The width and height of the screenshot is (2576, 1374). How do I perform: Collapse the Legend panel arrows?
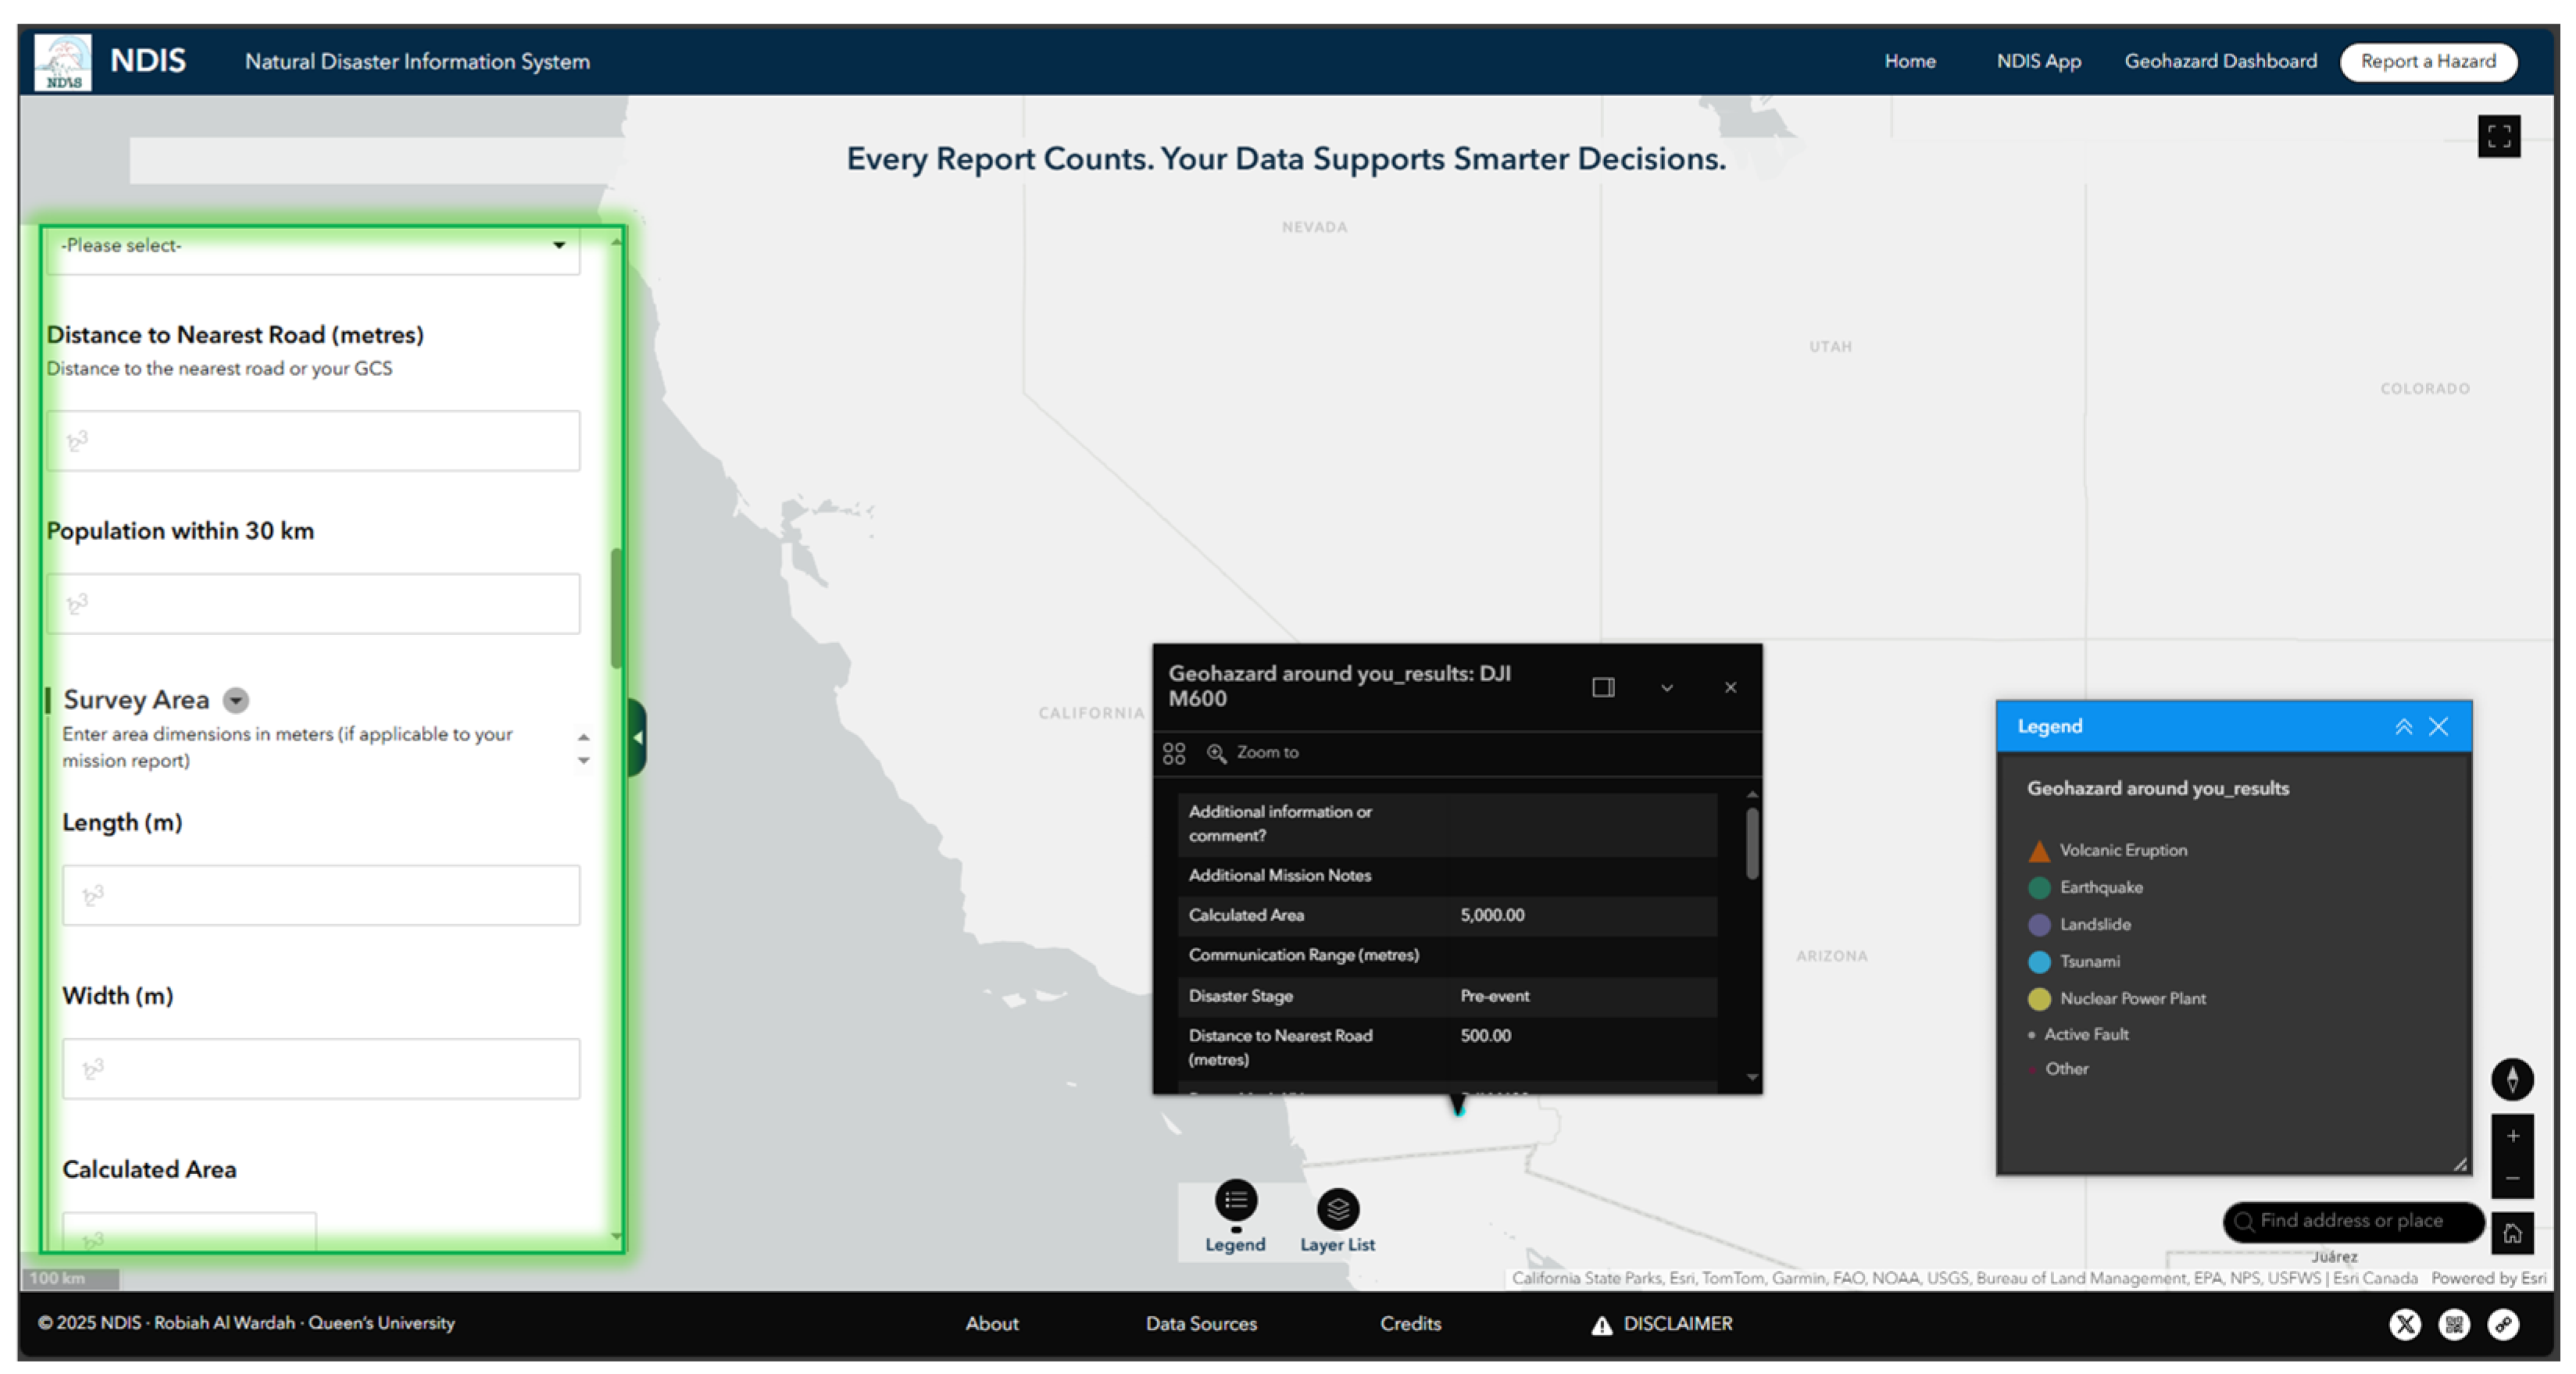(x=2403, y=727)
